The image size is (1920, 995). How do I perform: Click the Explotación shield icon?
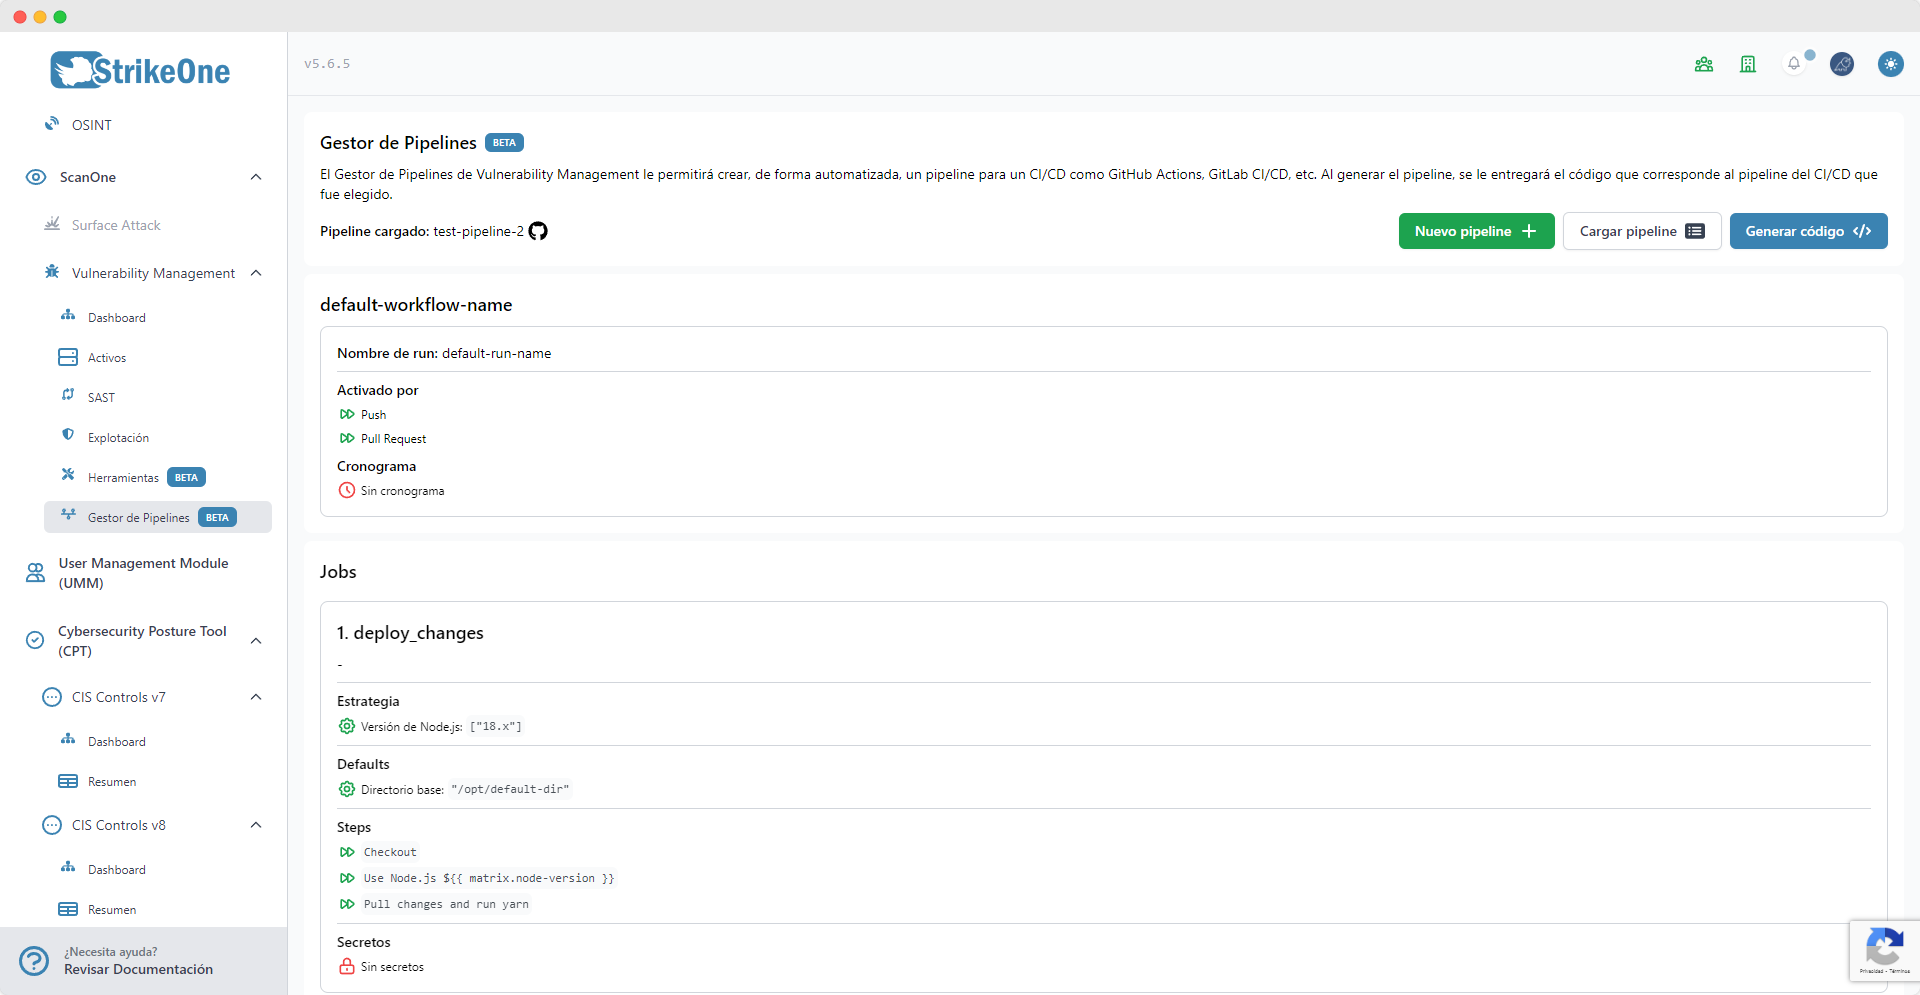(68, 435)
